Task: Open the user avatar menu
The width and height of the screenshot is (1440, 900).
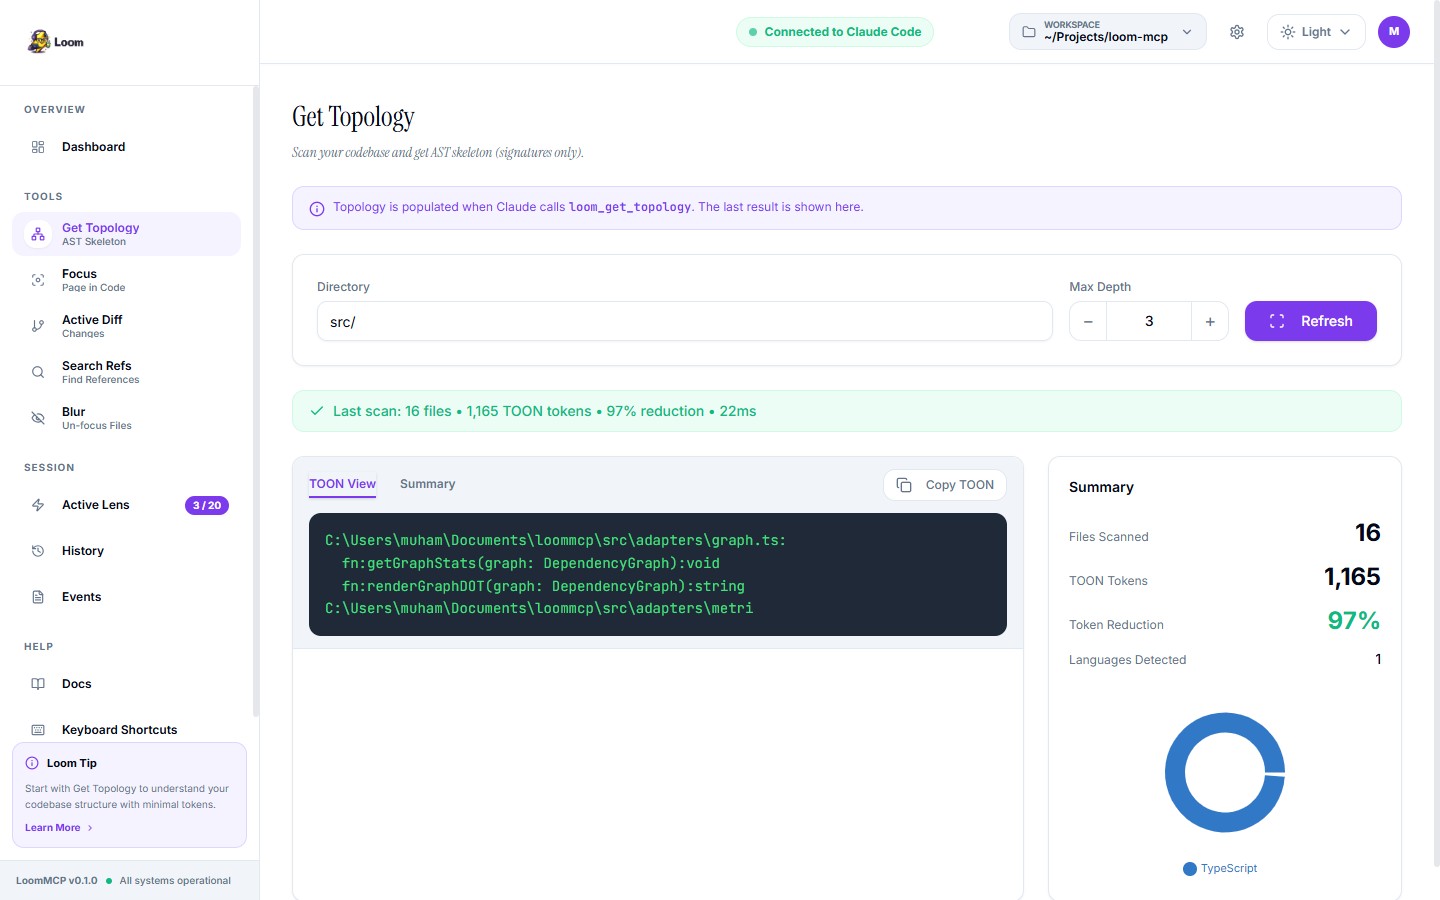Action: click(1393, 31)
